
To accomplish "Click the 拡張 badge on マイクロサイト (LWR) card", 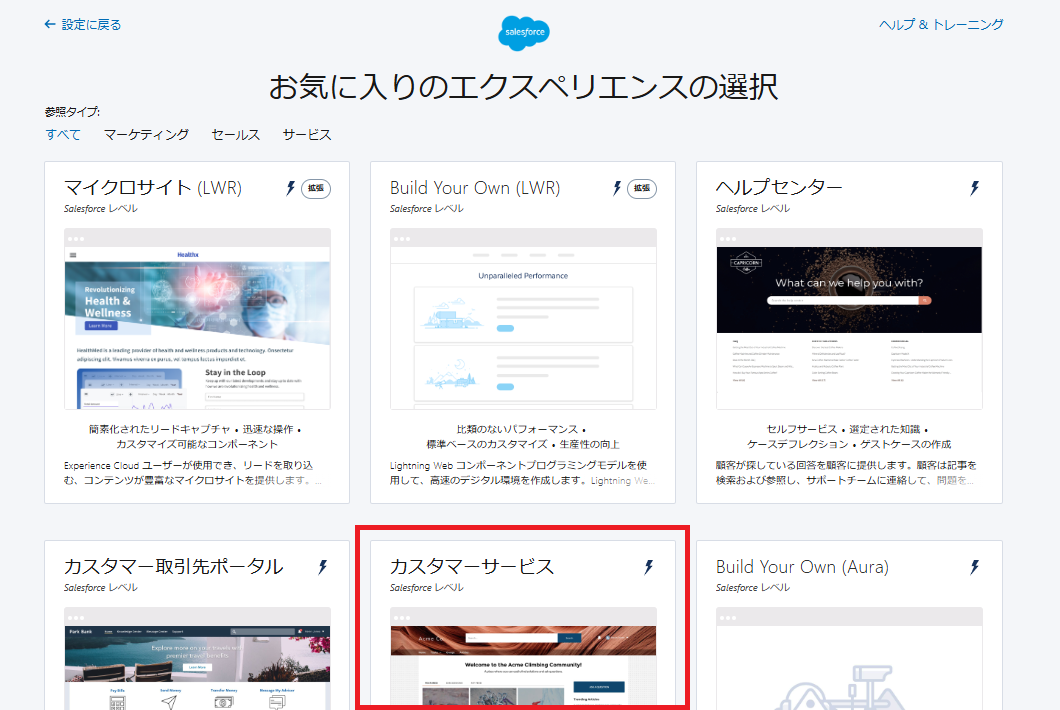I will coord(316,189).
